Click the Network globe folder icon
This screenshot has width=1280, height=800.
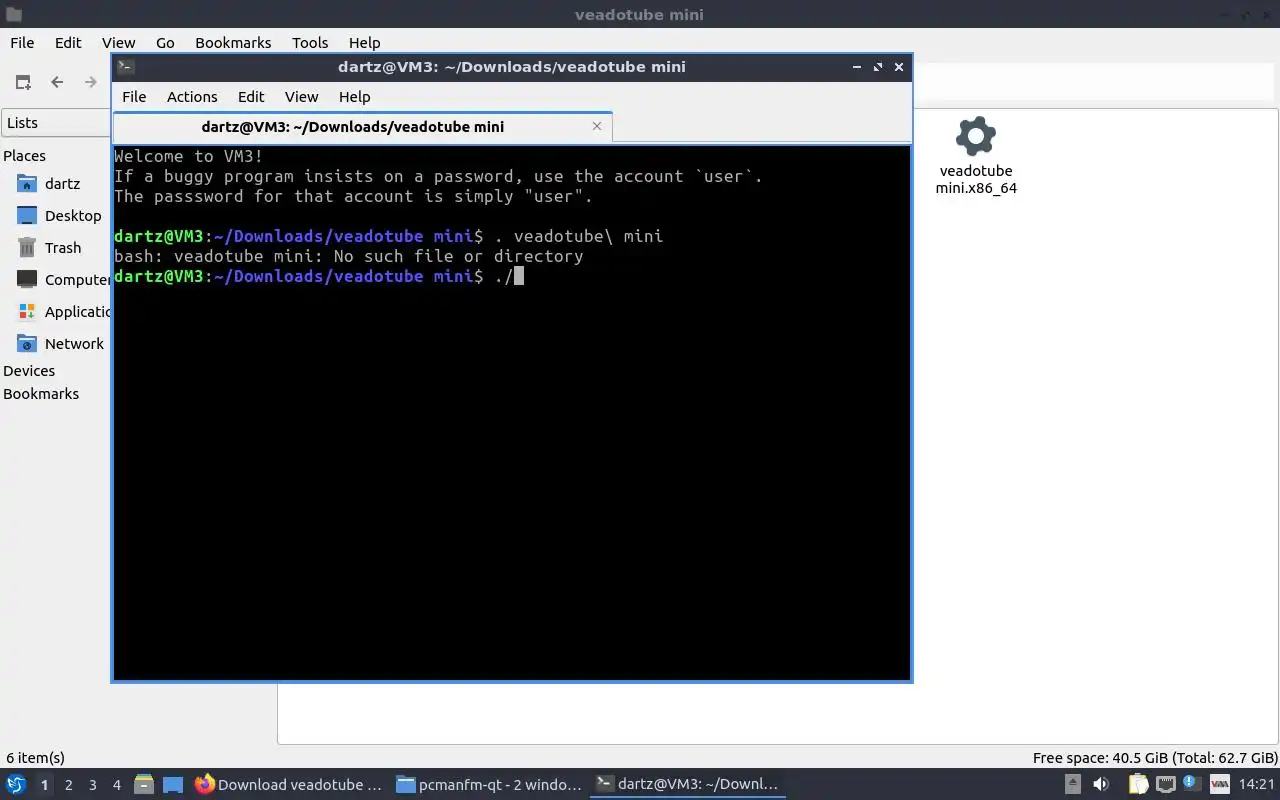(x=27, y=344)
